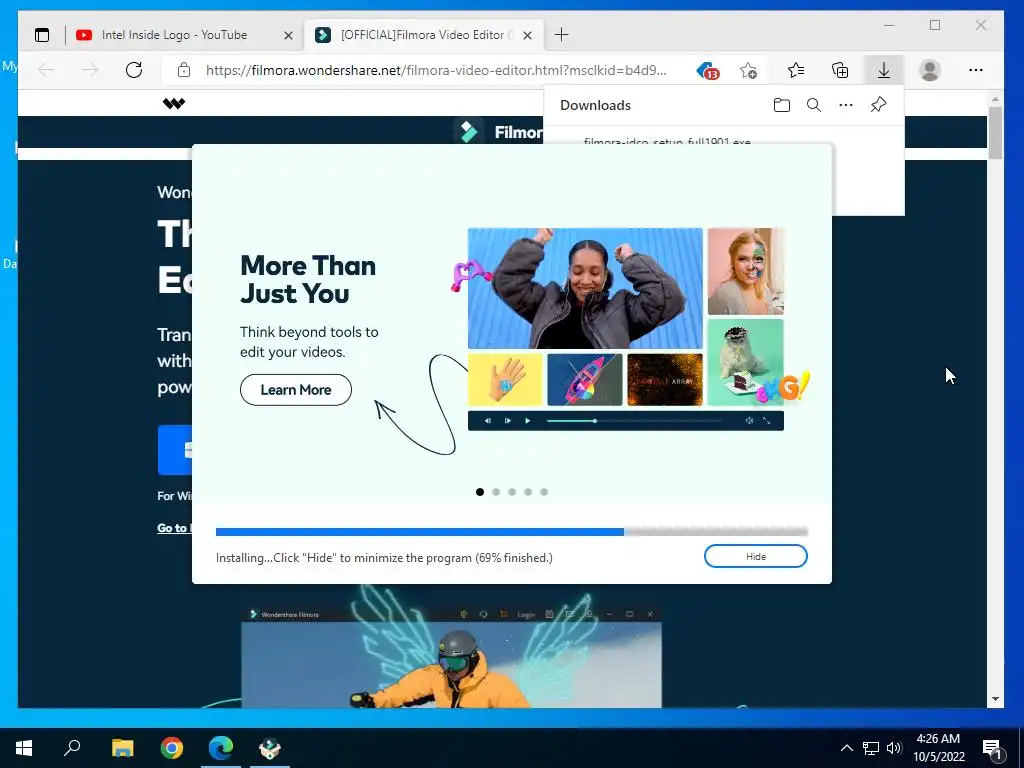Viewport: 1024px width, 768px height.
Task: Click Hide to minimize the installer
Action: (756, 556)
